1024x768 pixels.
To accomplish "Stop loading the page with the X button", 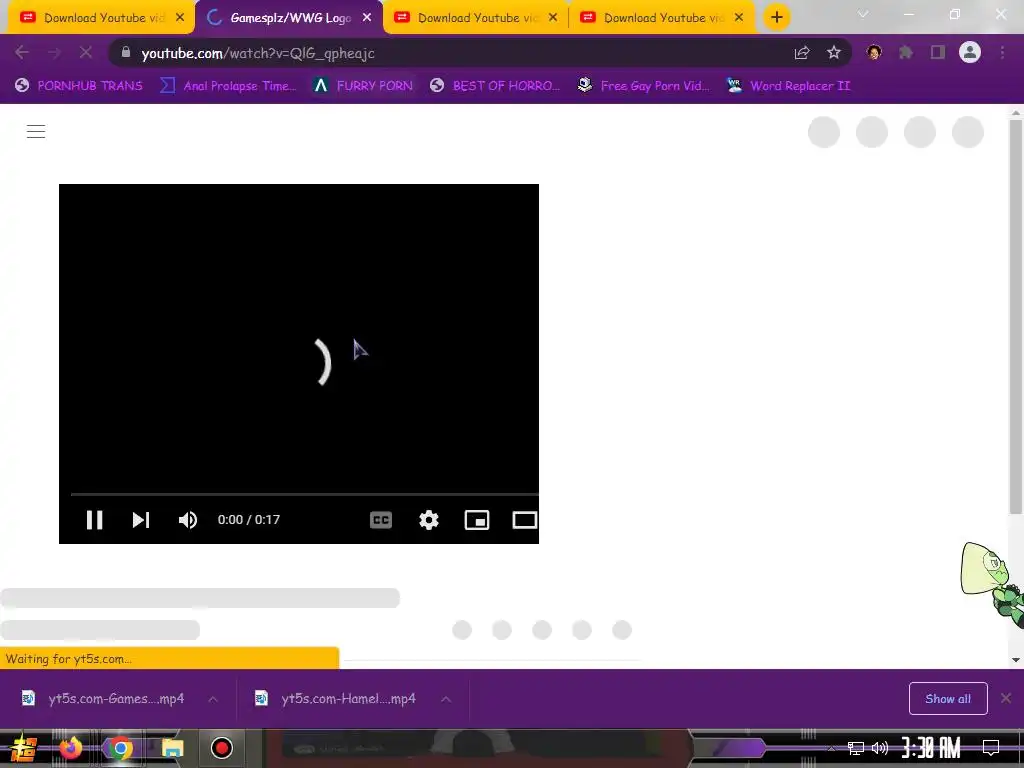I will point(86,53).
